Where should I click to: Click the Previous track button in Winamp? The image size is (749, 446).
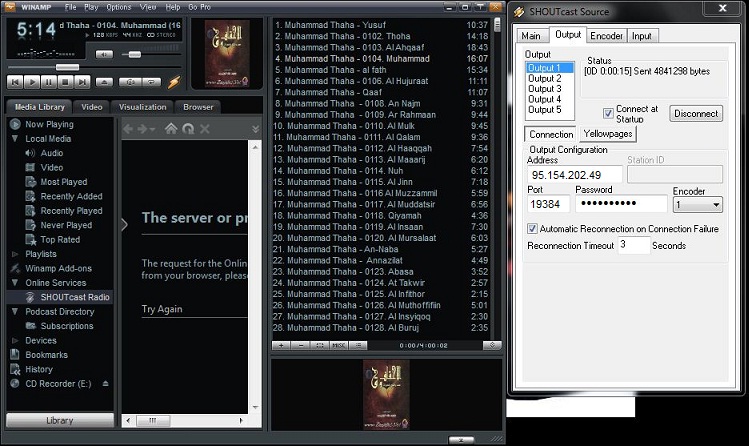pos(15,82)
